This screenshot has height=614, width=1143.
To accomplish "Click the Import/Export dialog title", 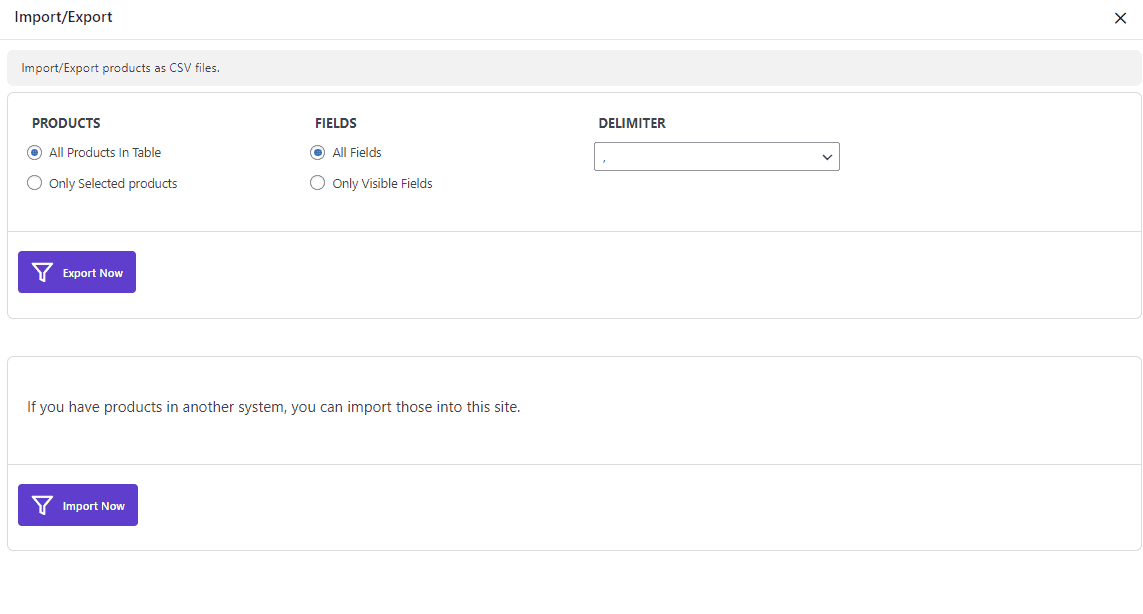I will tap(63, 17).
